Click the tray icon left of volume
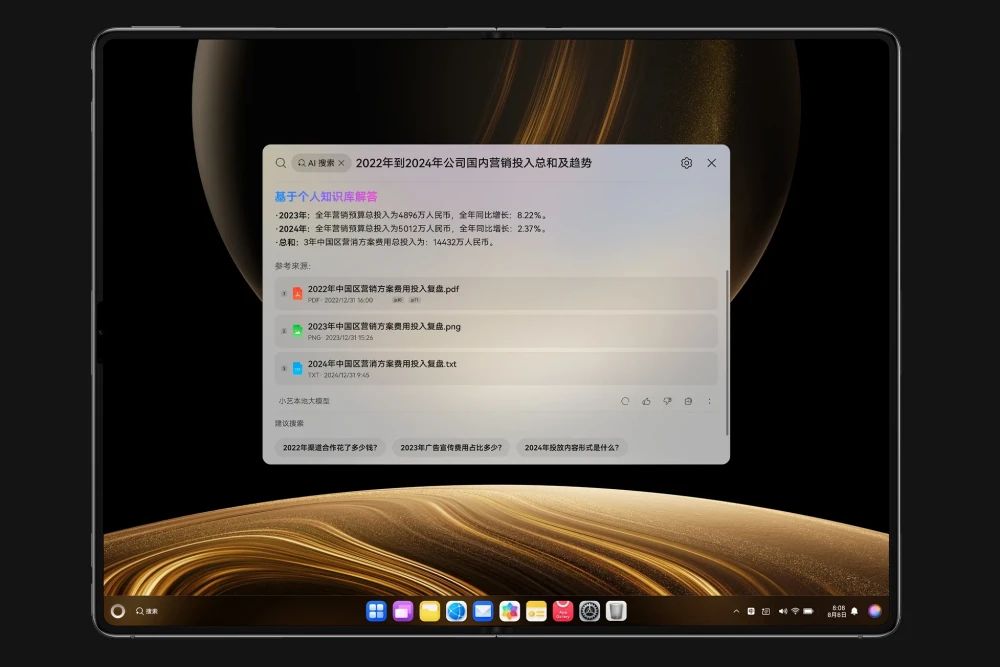 click(766, 611)
